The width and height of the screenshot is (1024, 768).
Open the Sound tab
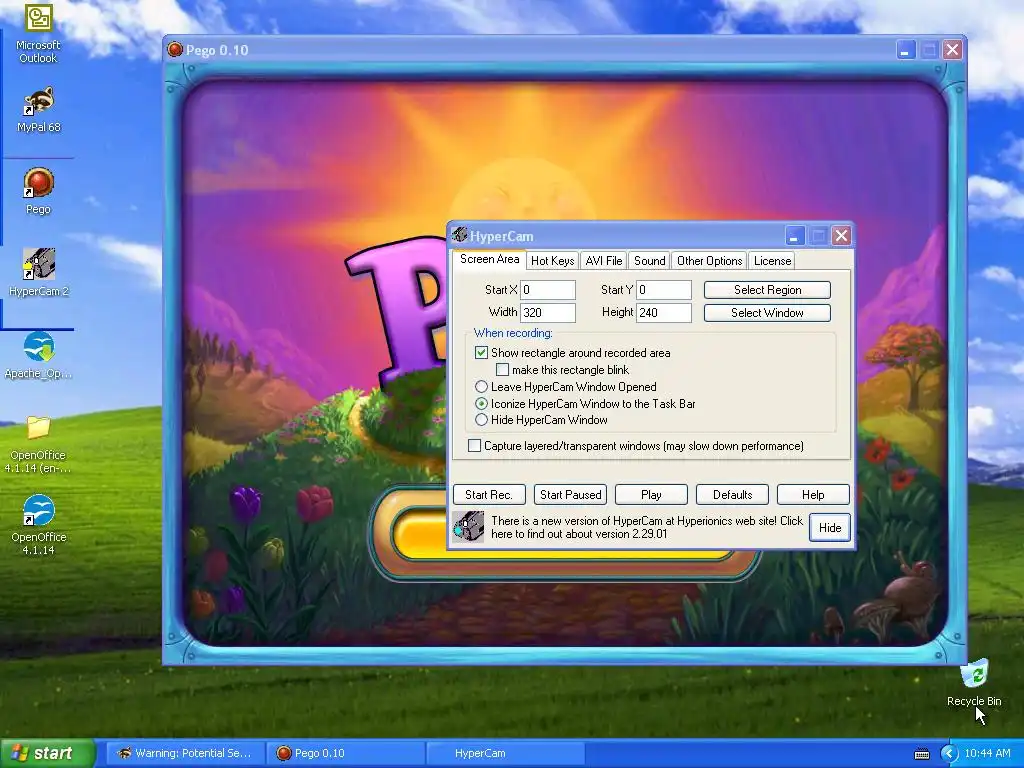[x=649, y=261]
